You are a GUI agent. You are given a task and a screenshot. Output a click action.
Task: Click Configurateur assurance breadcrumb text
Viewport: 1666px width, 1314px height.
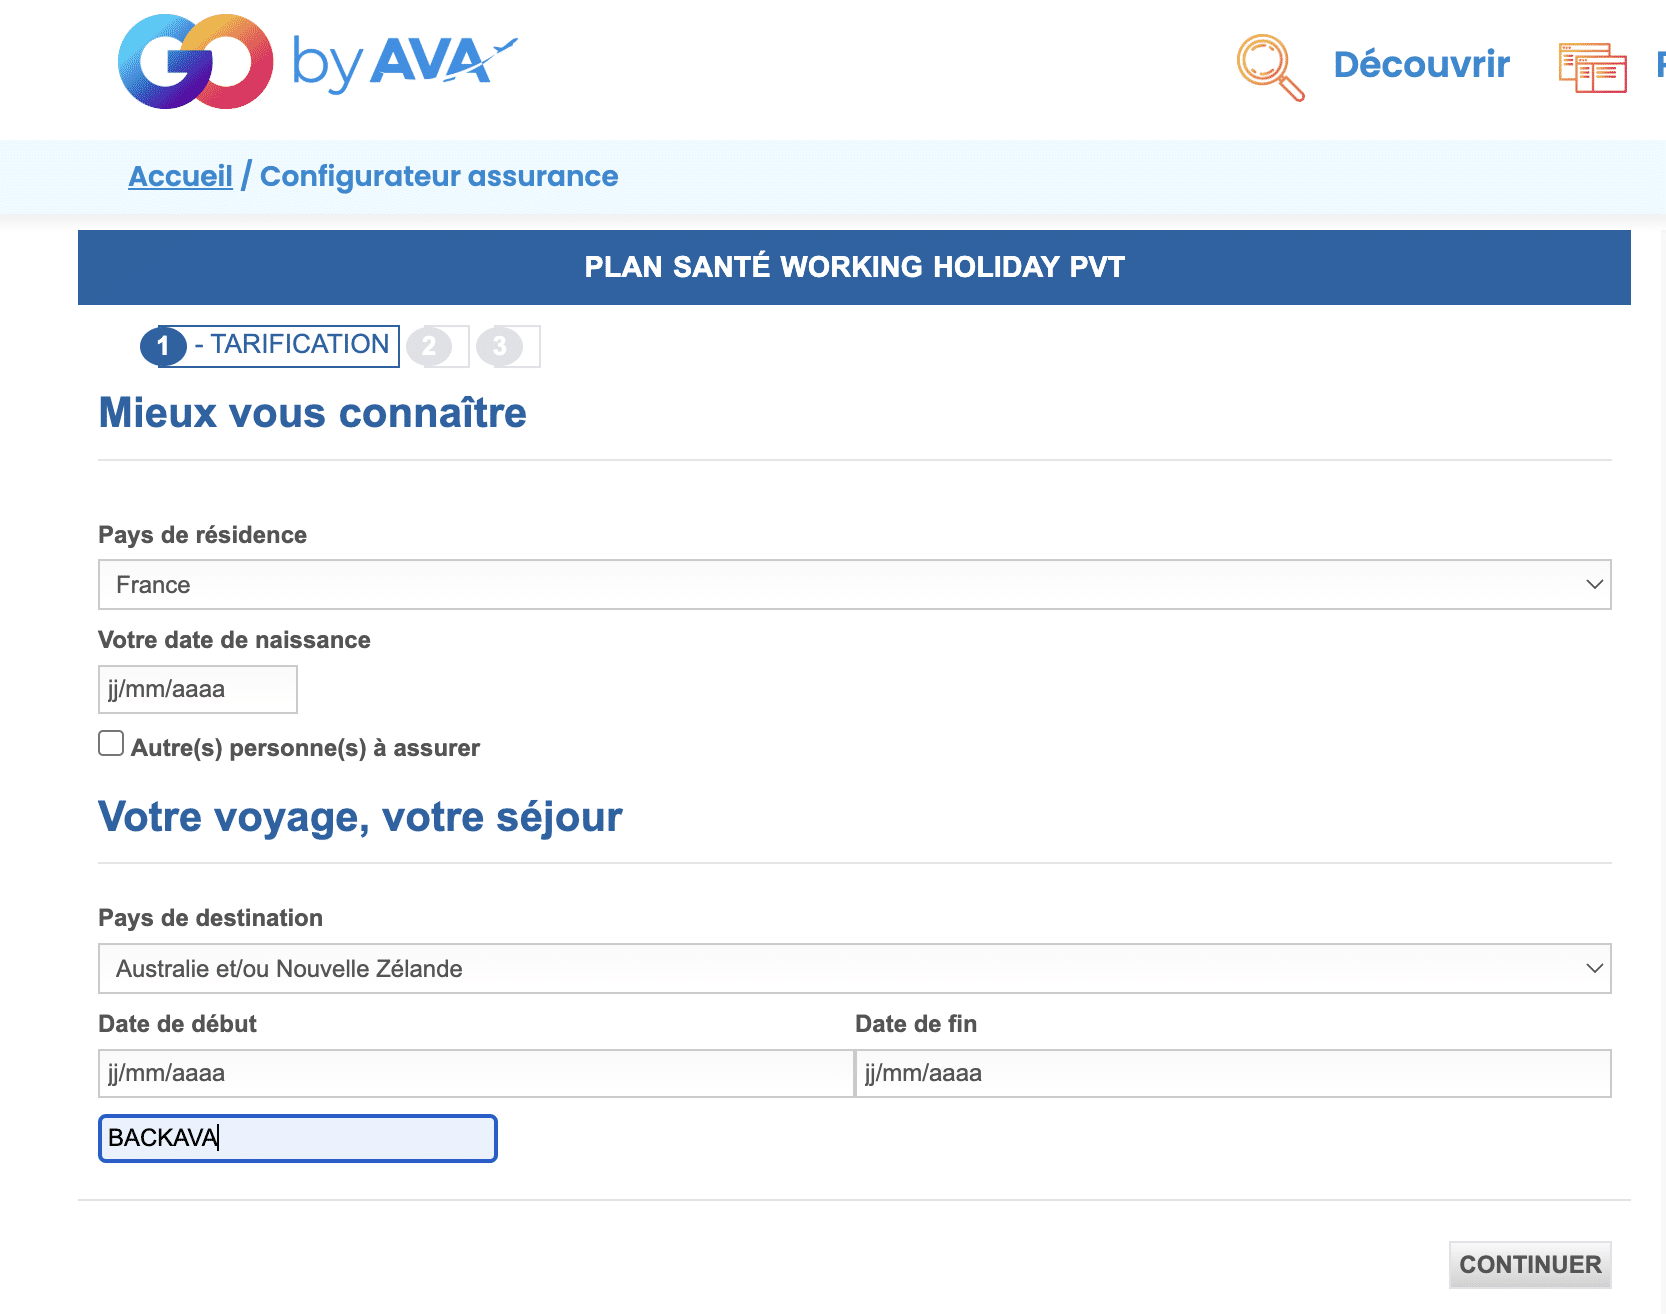[439, 176]
